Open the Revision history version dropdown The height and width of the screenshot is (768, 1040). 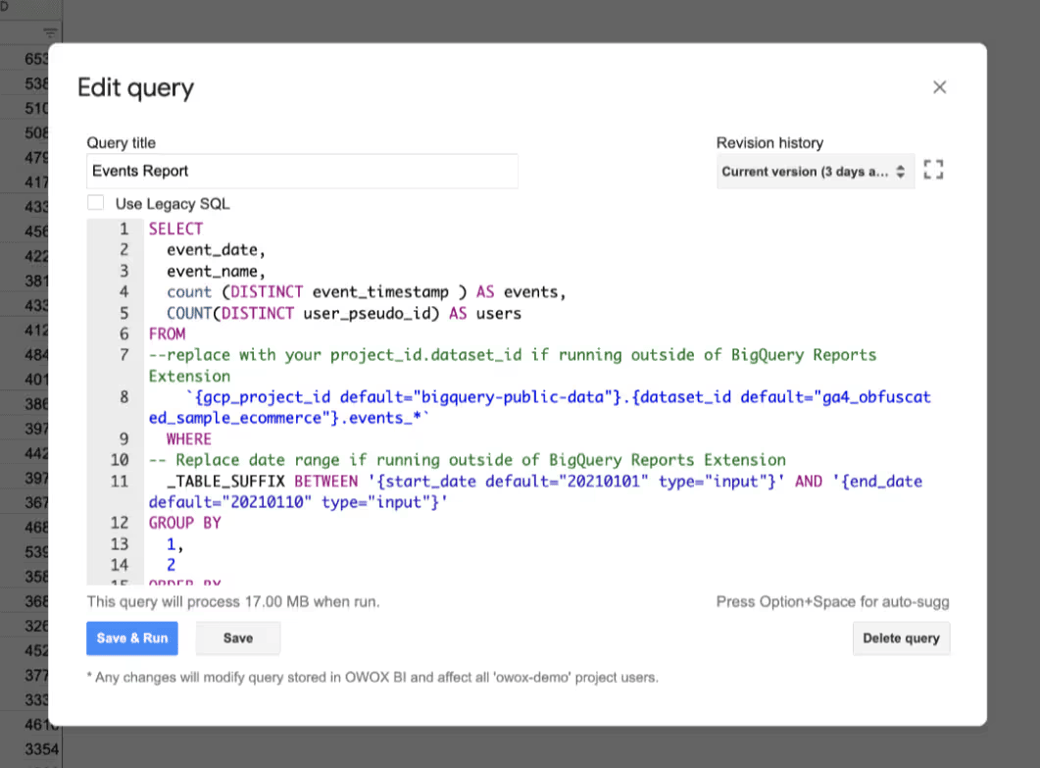815,172
